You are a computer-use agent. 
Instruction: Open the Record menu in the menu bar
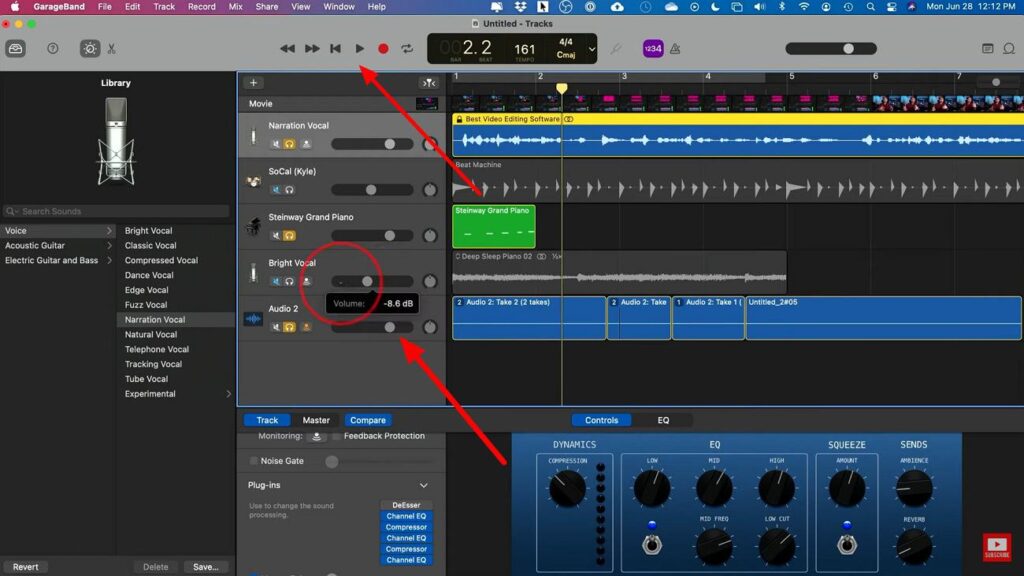[x=201, y=6]
